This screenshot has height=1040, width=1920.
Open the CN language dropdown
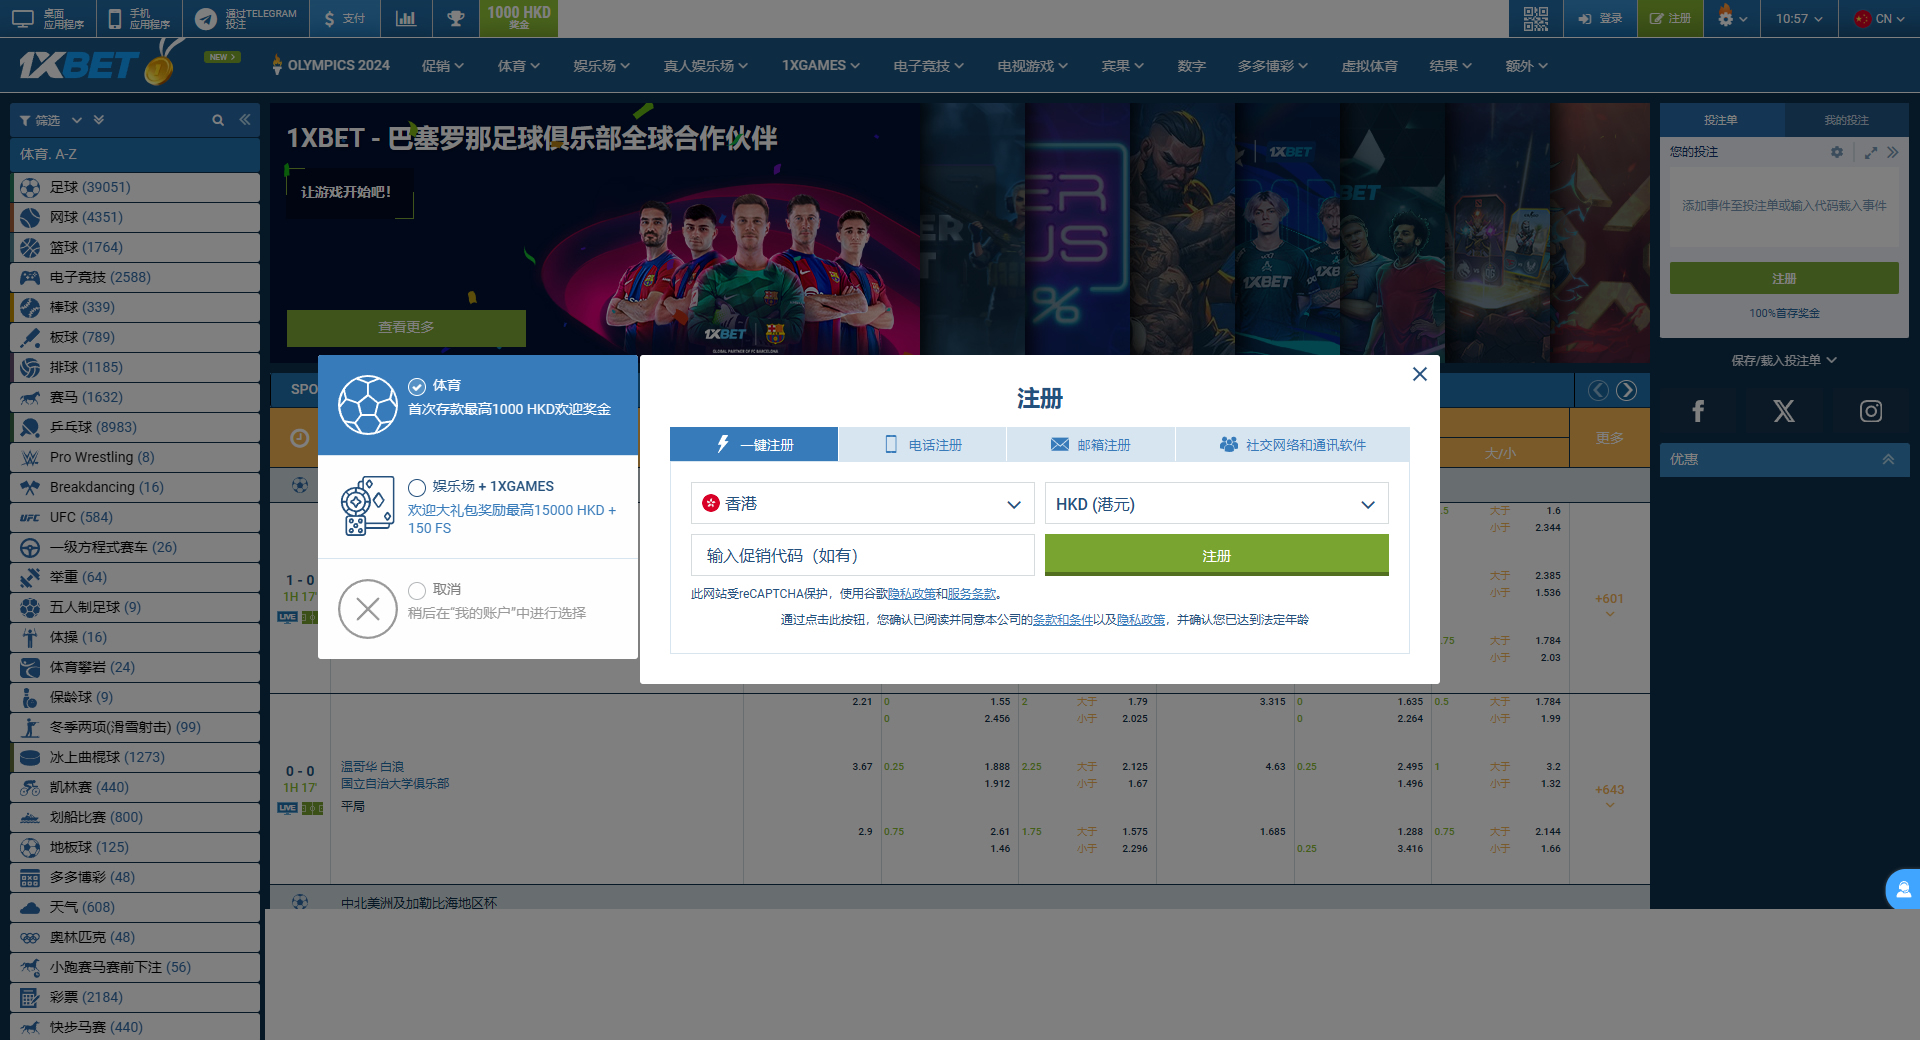(x=1879, y=18)
